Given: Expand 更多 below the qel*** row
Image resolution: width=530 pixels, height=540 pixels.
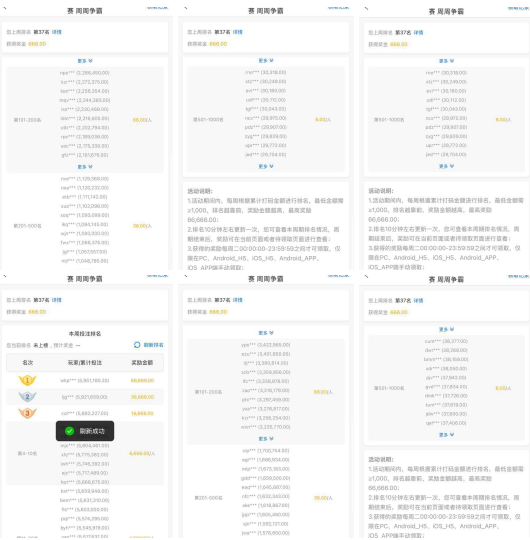Looking at the screenshot, I should [446, 435].
